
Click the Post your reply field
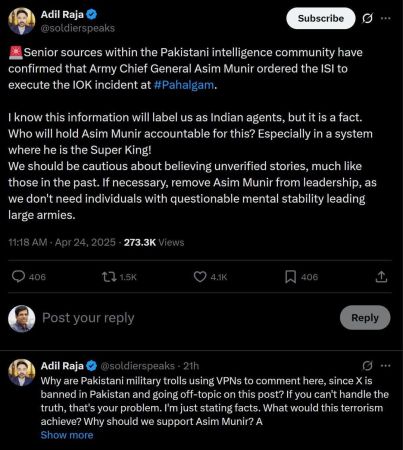click(x=187, y=318)
